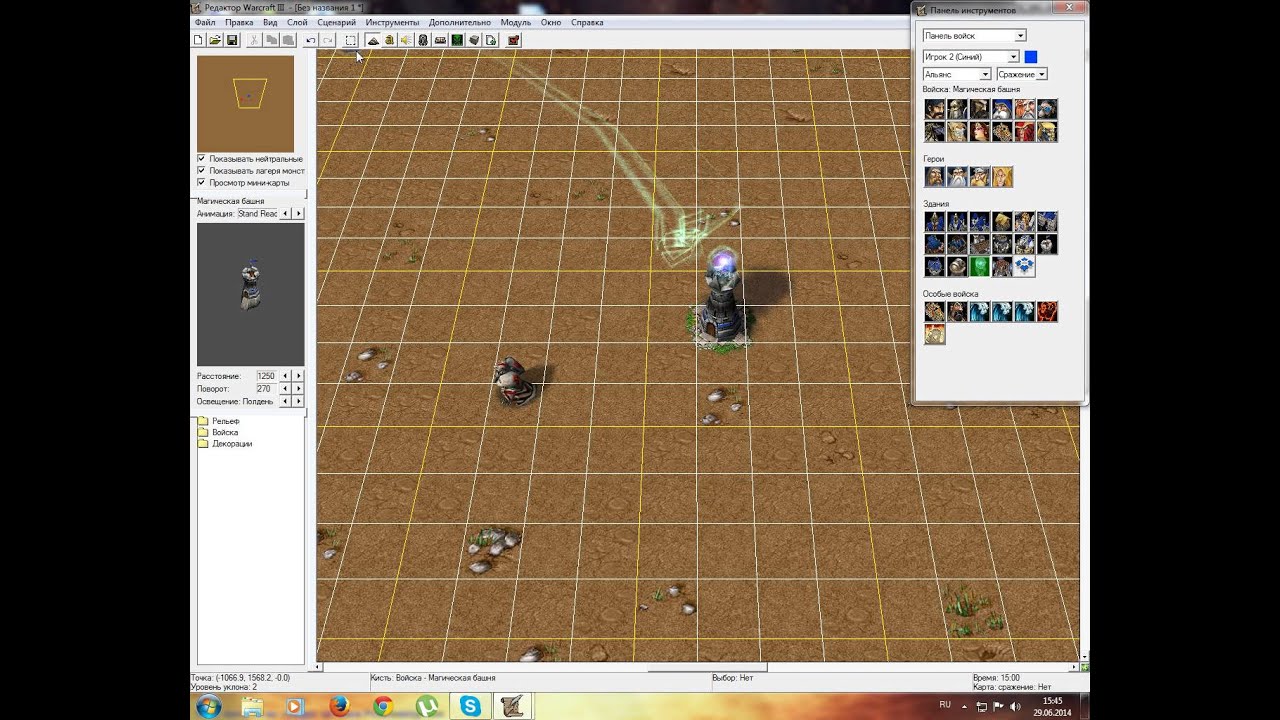The height and width of the screenshot is (720, 1280).
Task: Choose the Archmage hero icon
Action: [x=957, y=177]
